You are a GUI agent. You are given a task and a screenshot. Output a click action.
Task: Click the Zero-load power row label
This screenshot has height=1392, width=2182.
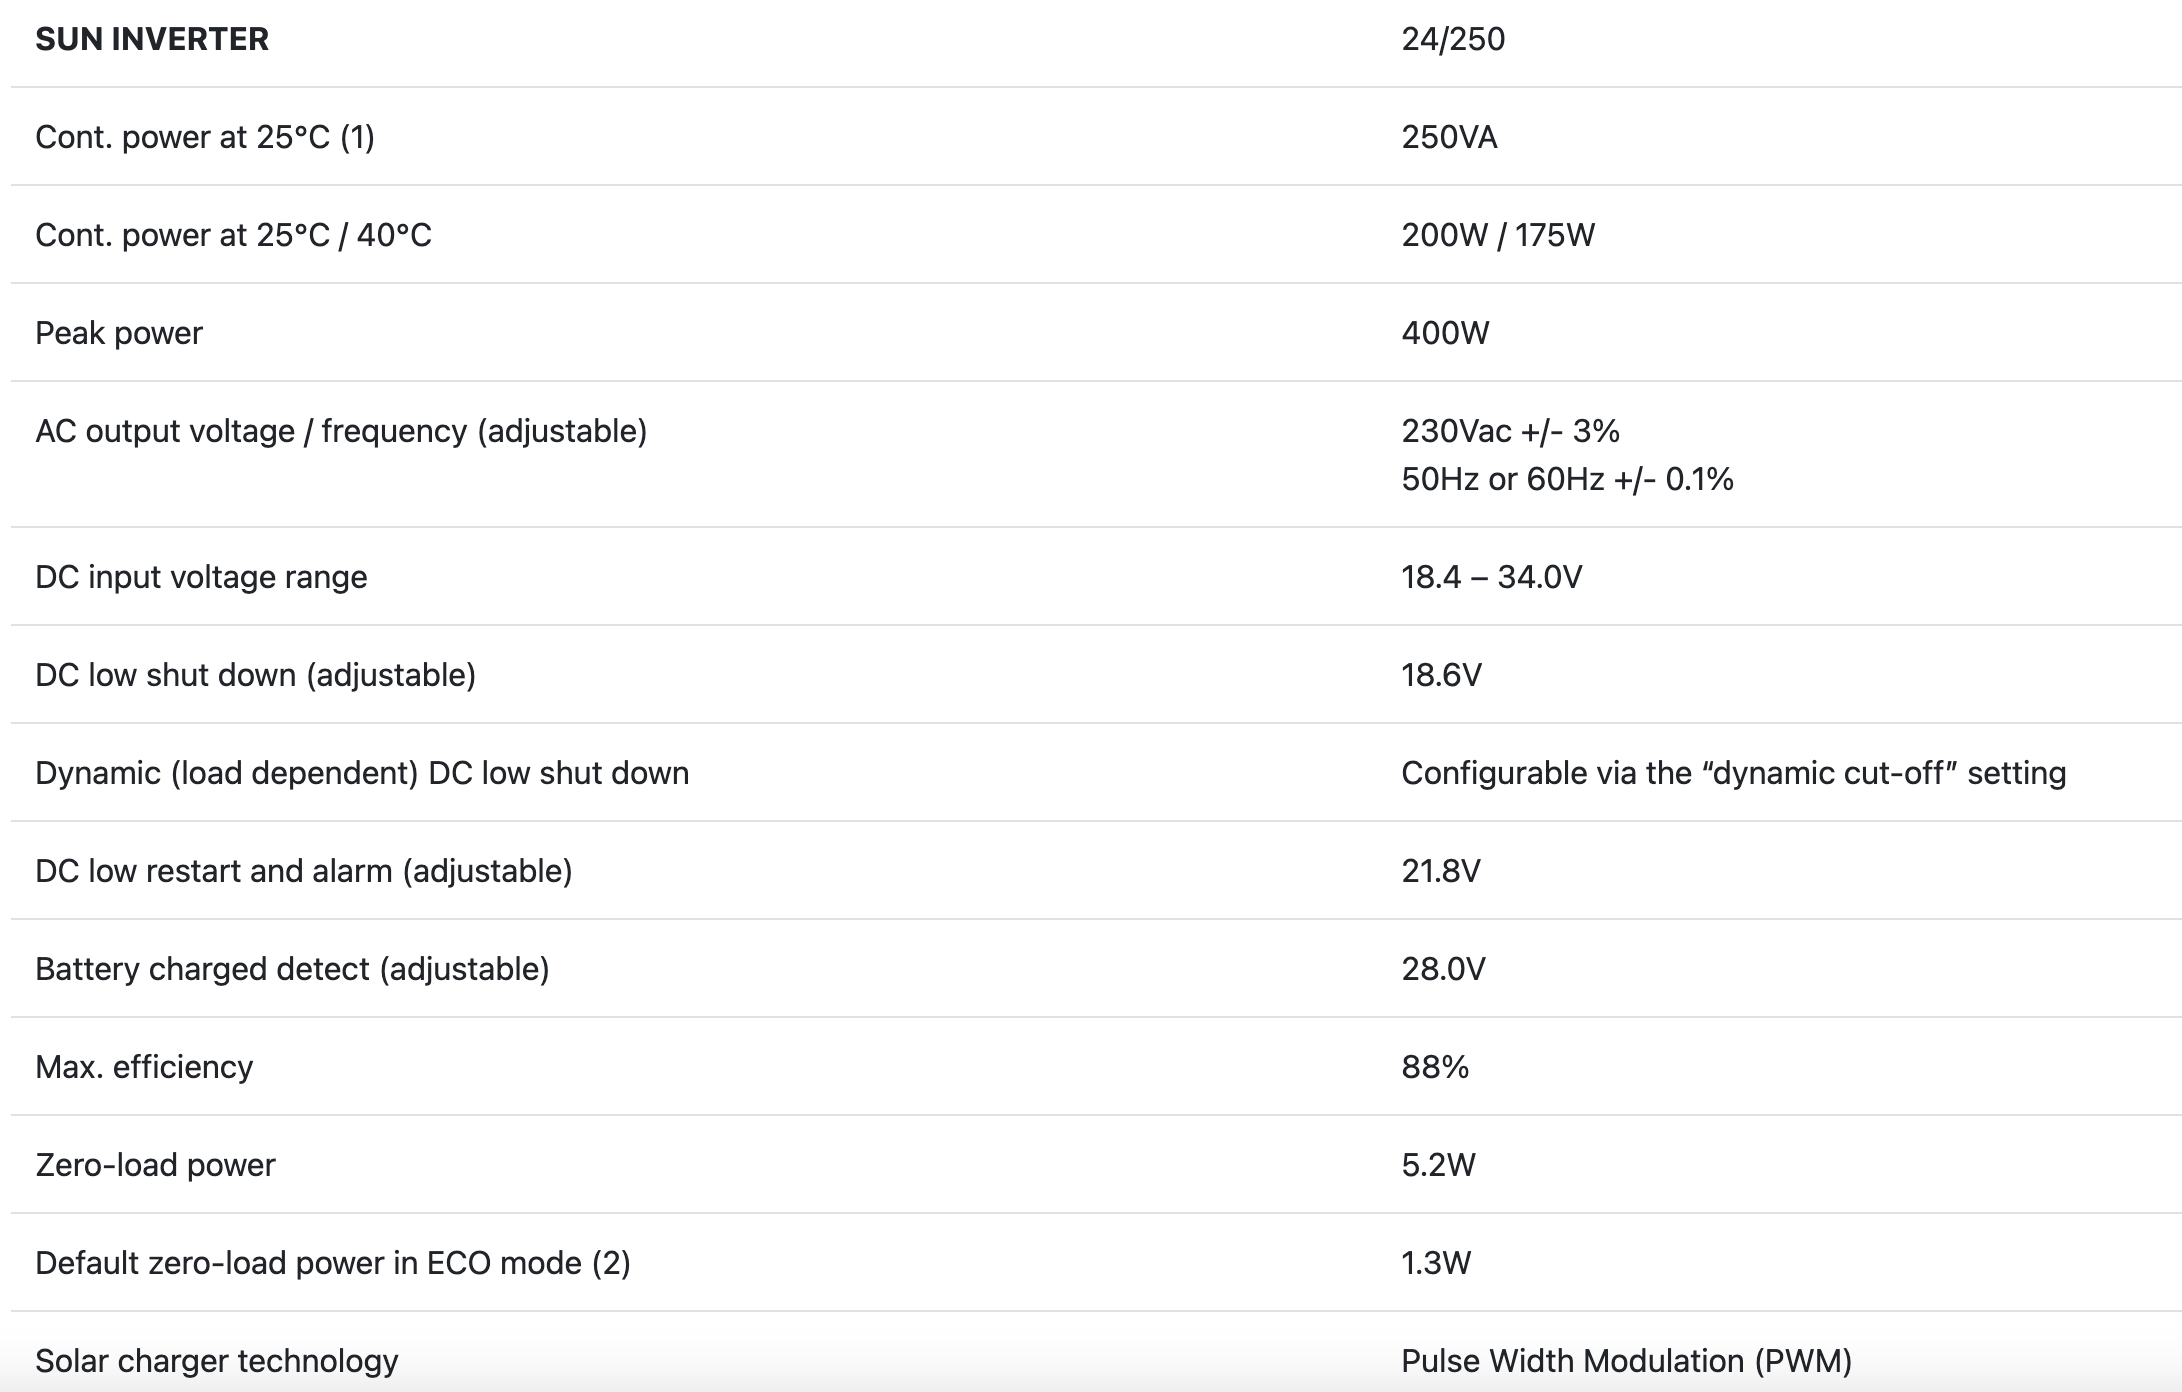(155, 1165)
